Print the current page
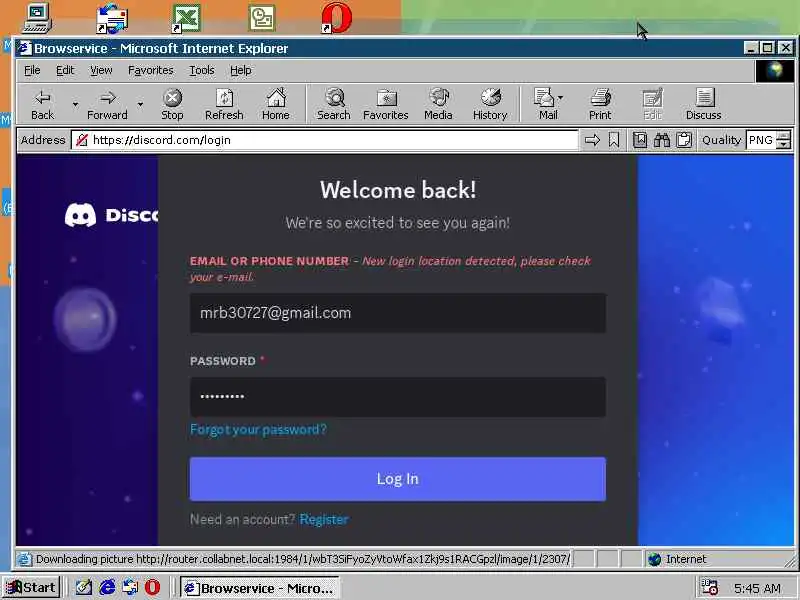Image resolution: width=800 pixels, height=600 pixels. coord(601,105)
